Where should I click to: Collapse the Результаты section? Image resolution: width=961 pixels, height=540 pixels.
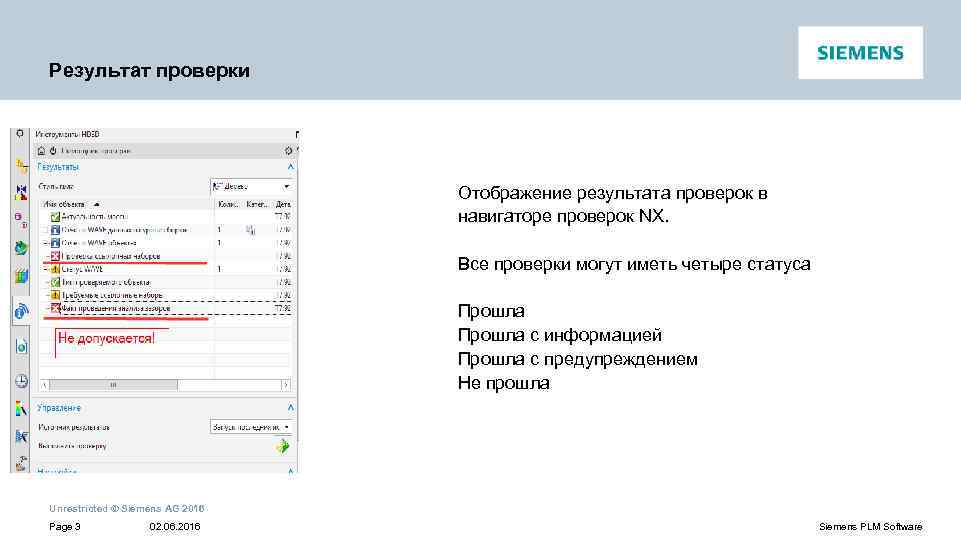[291, 167]
